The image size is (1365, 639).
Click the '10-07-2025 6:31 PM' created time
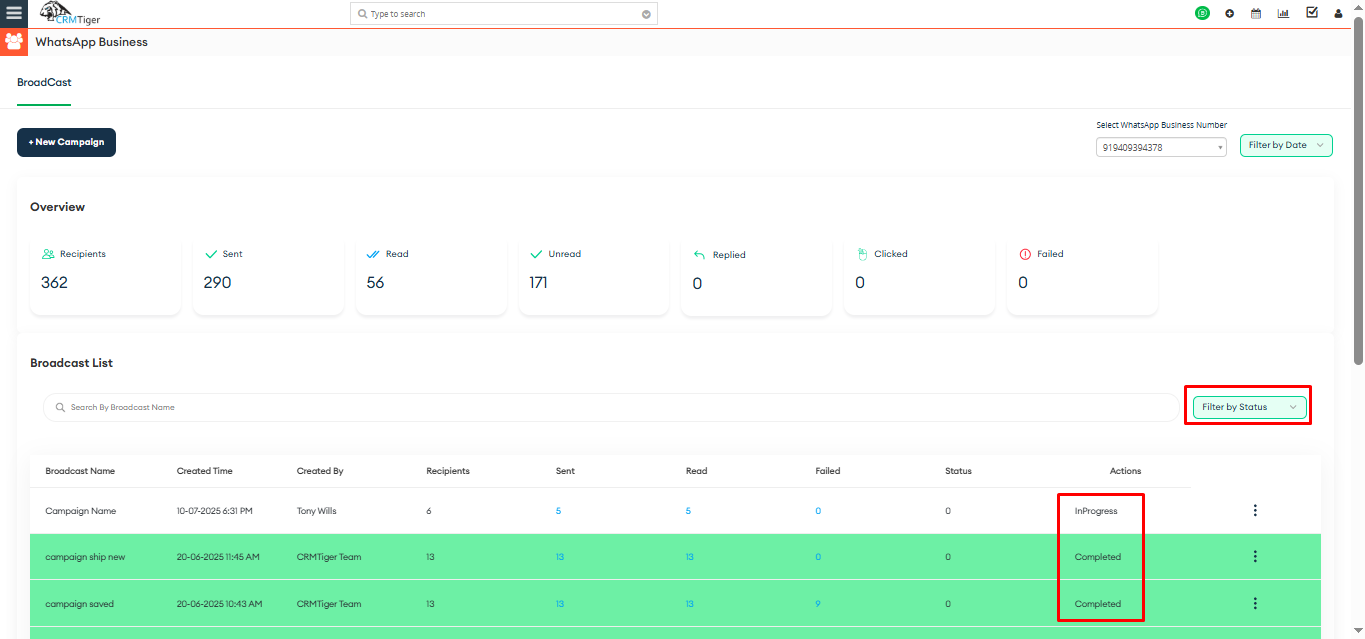(x=215, y=511)
